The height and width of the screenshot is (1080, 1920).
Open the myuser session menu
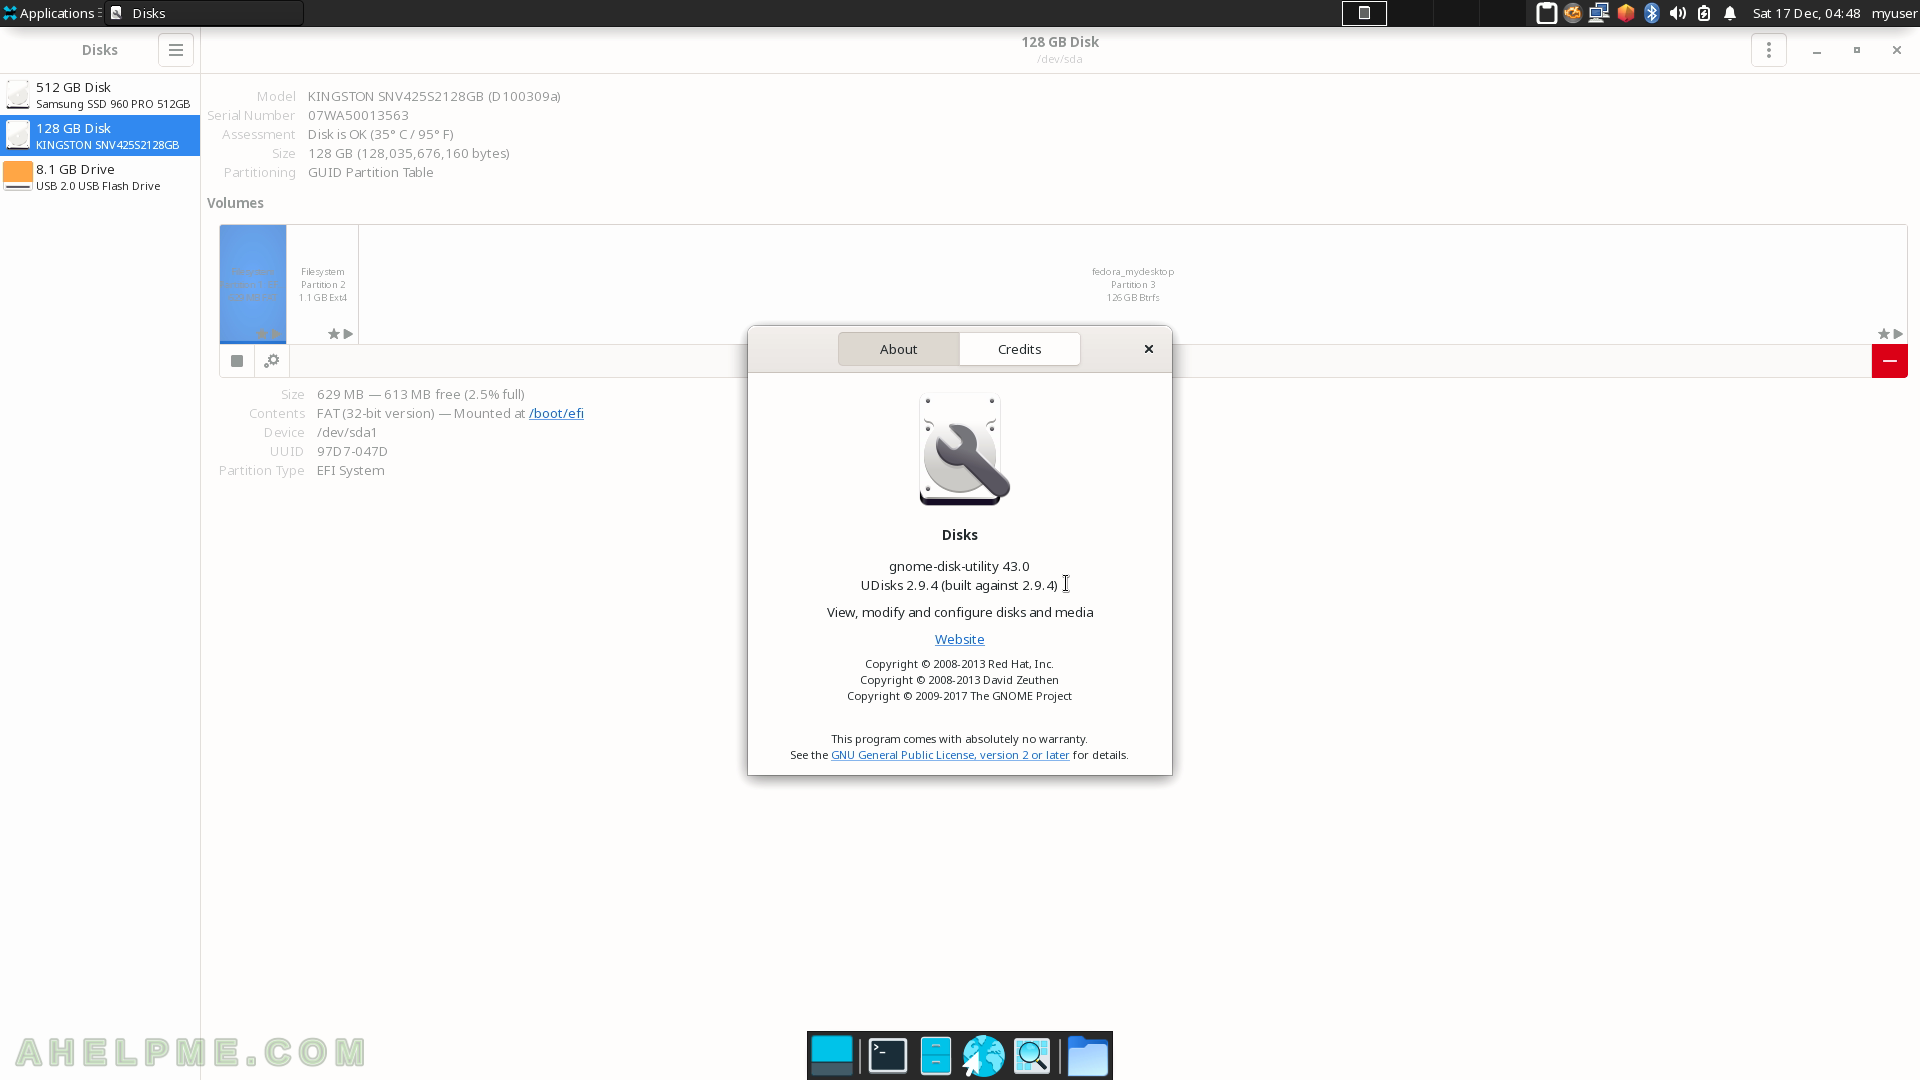point(1894,13)
